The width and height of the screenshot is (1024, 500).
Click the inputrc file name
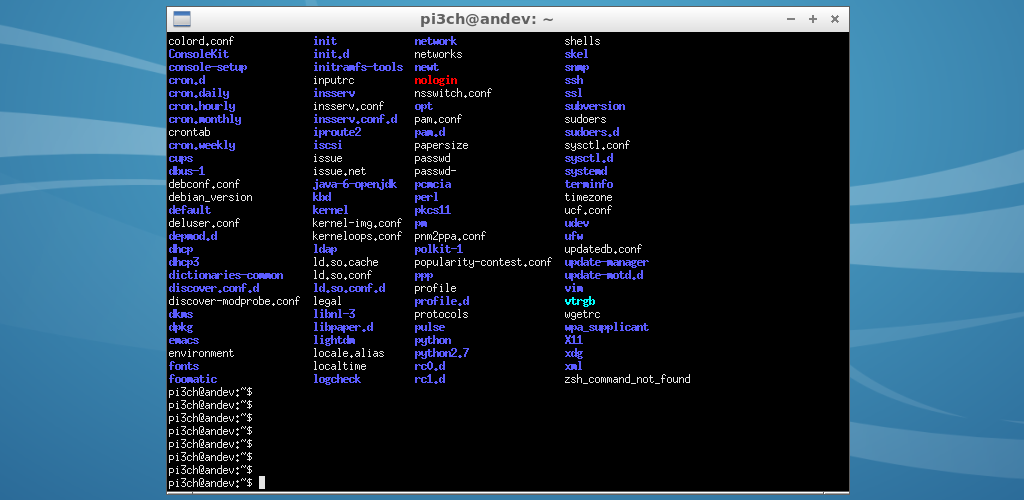334,80
